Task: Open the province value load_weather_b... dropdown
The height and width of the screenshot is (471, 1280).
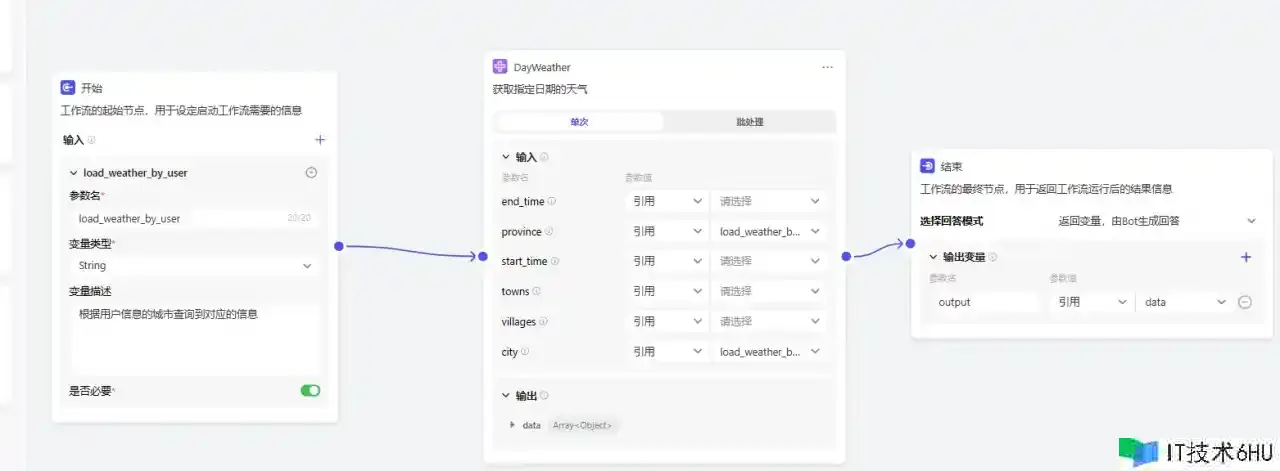Action: tap(768, 232)
